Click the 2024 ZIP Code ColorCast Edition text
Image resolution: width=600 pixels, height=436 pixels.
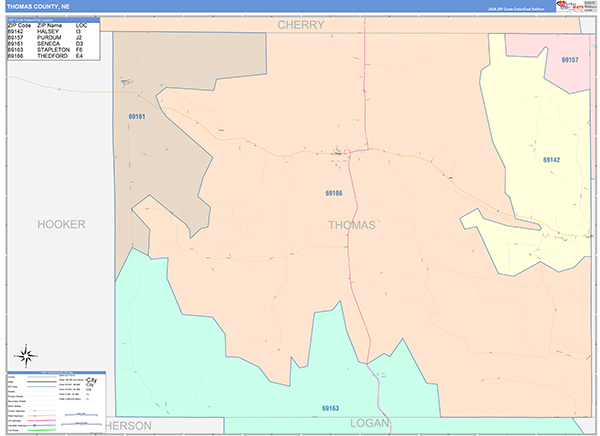click(x=516, y=9)
